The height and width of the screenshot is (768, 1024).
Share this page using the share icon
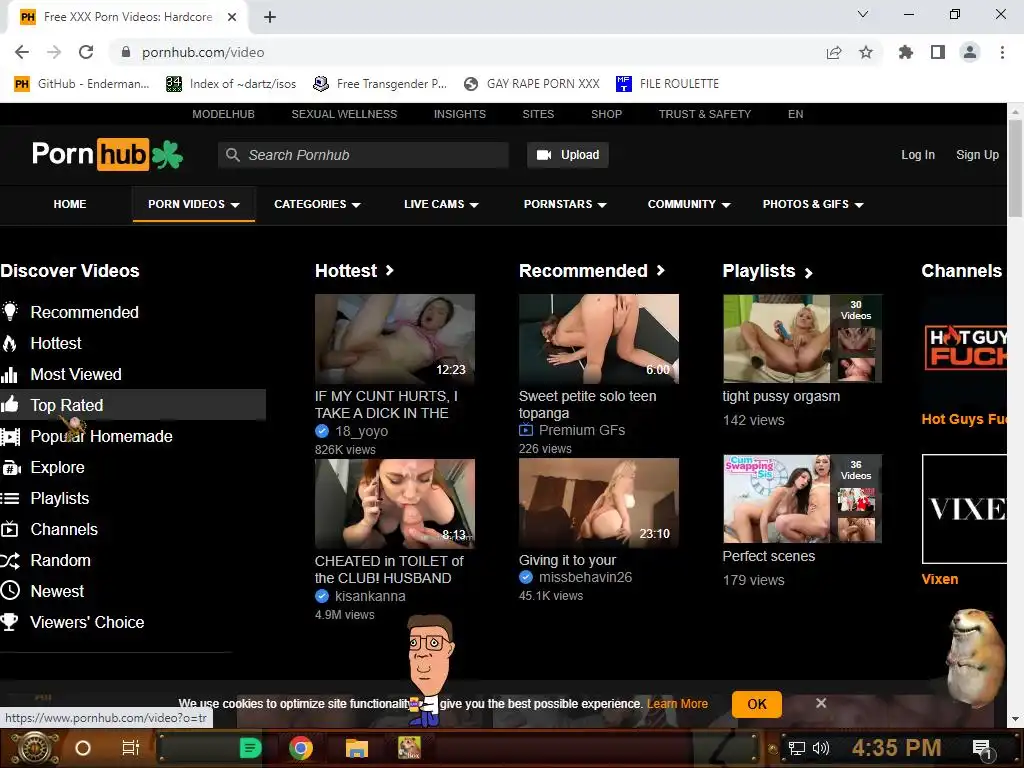click(834, 52)
